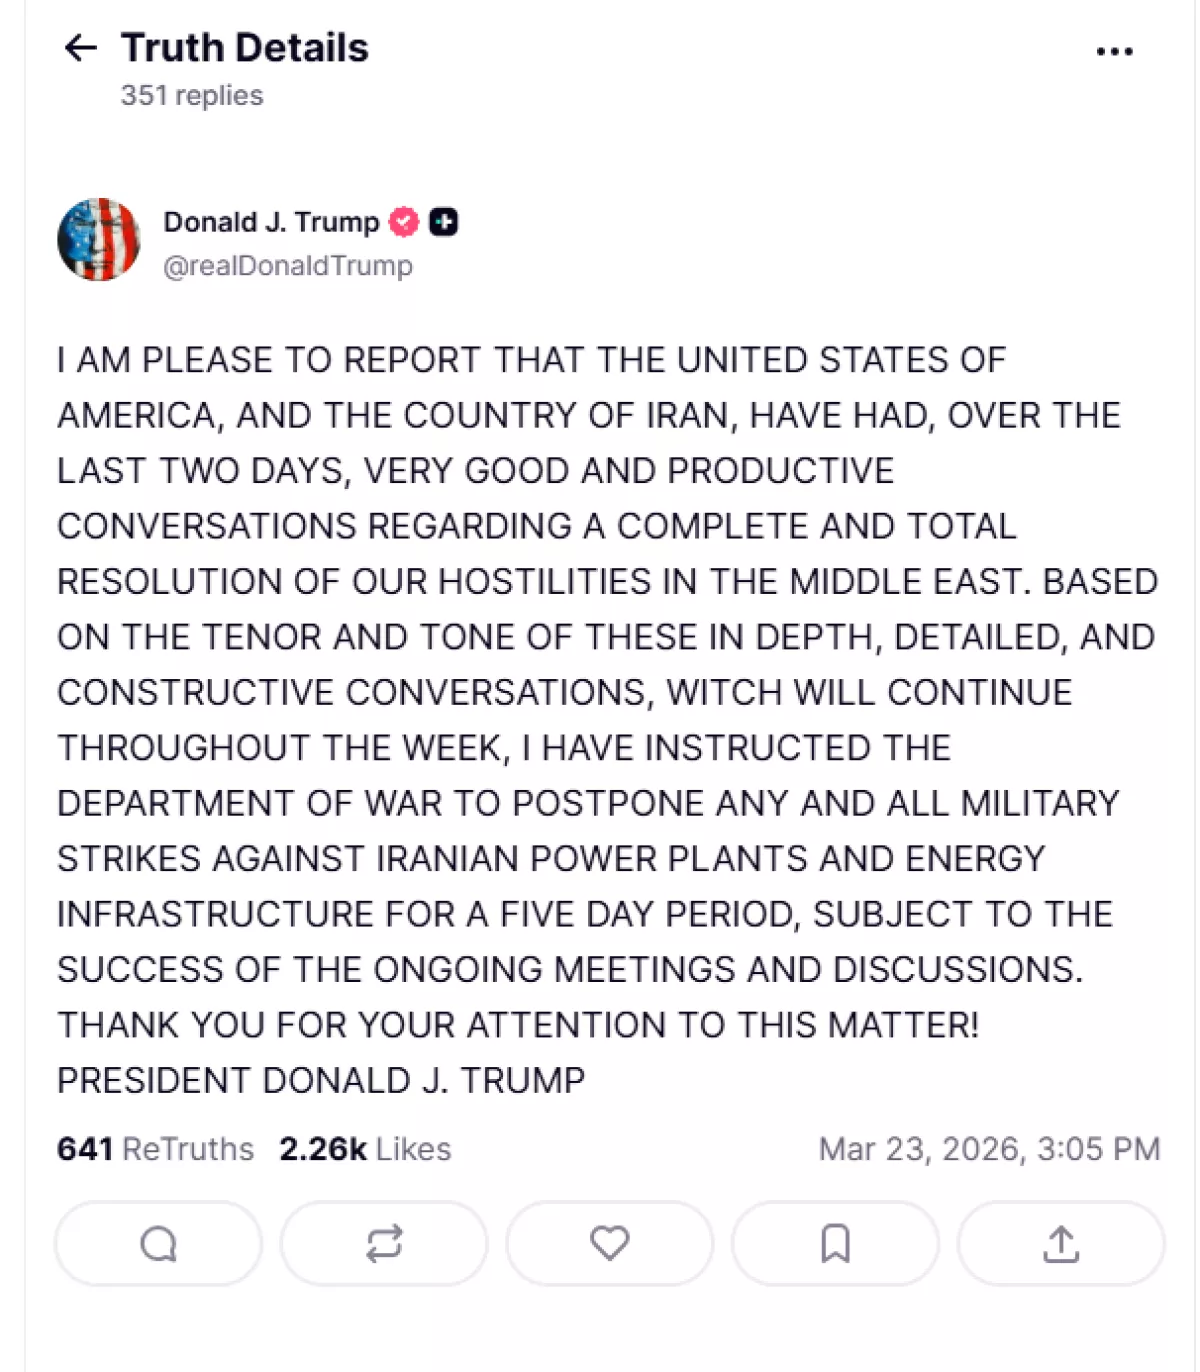Viewport: 1200px width, 1372px height.
Task: Share the post via upload arrow icon
Action: [1061, 1244]
